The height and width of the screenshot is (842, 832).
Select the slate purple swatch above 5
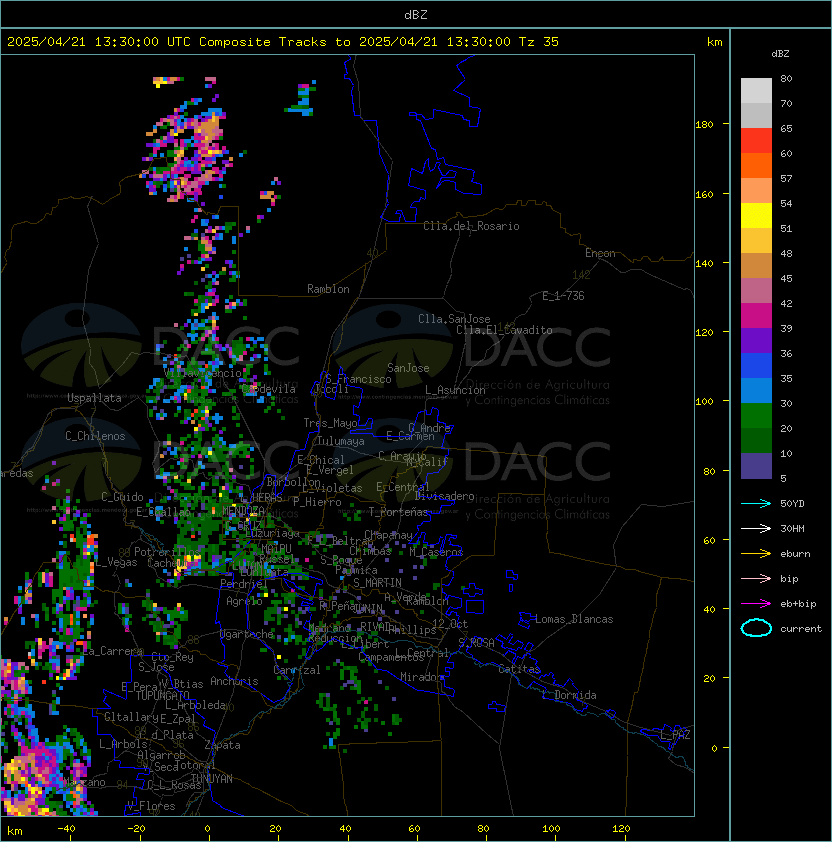(x=756, y=465)
